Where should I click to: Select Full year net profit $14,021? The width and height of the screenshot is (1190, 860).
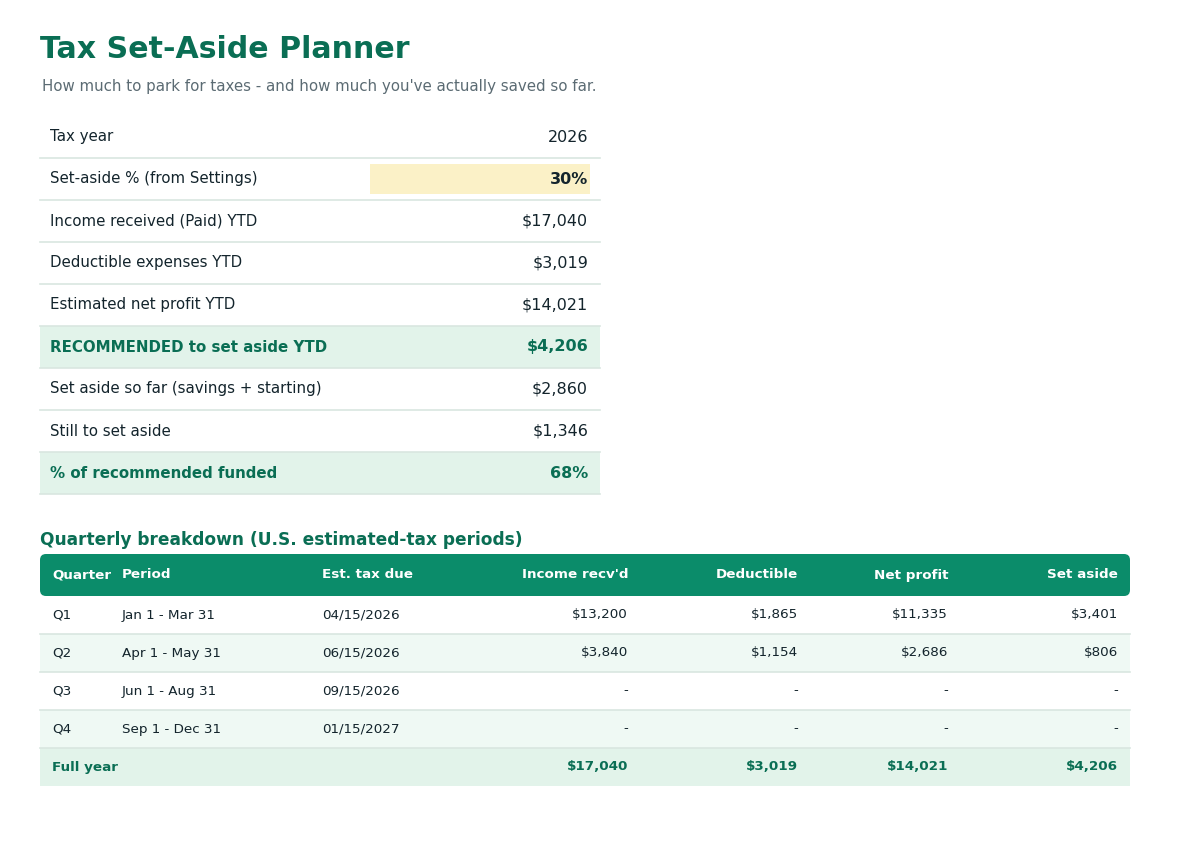click(917, 766)
